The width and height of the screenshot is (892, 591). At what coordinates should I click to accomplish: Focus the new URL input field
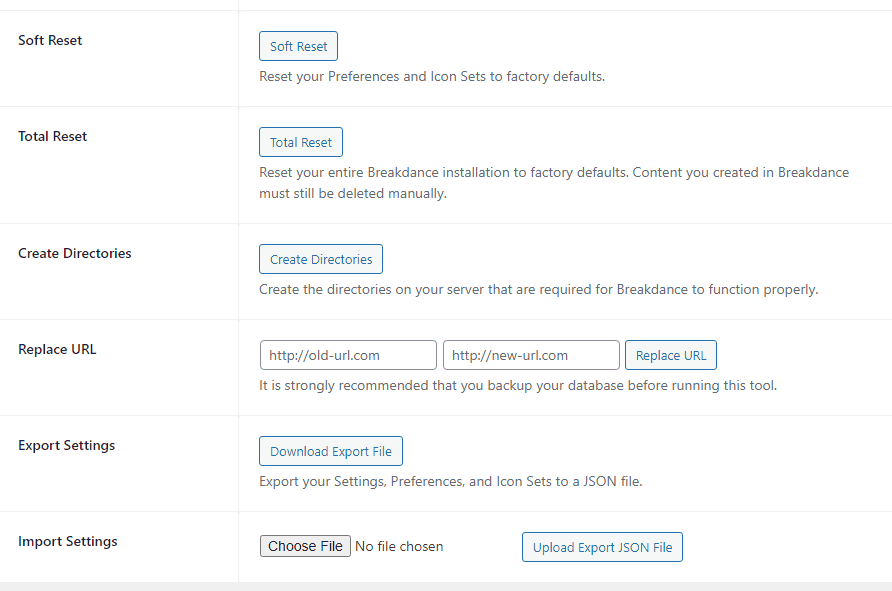click(x=531, y=355)
